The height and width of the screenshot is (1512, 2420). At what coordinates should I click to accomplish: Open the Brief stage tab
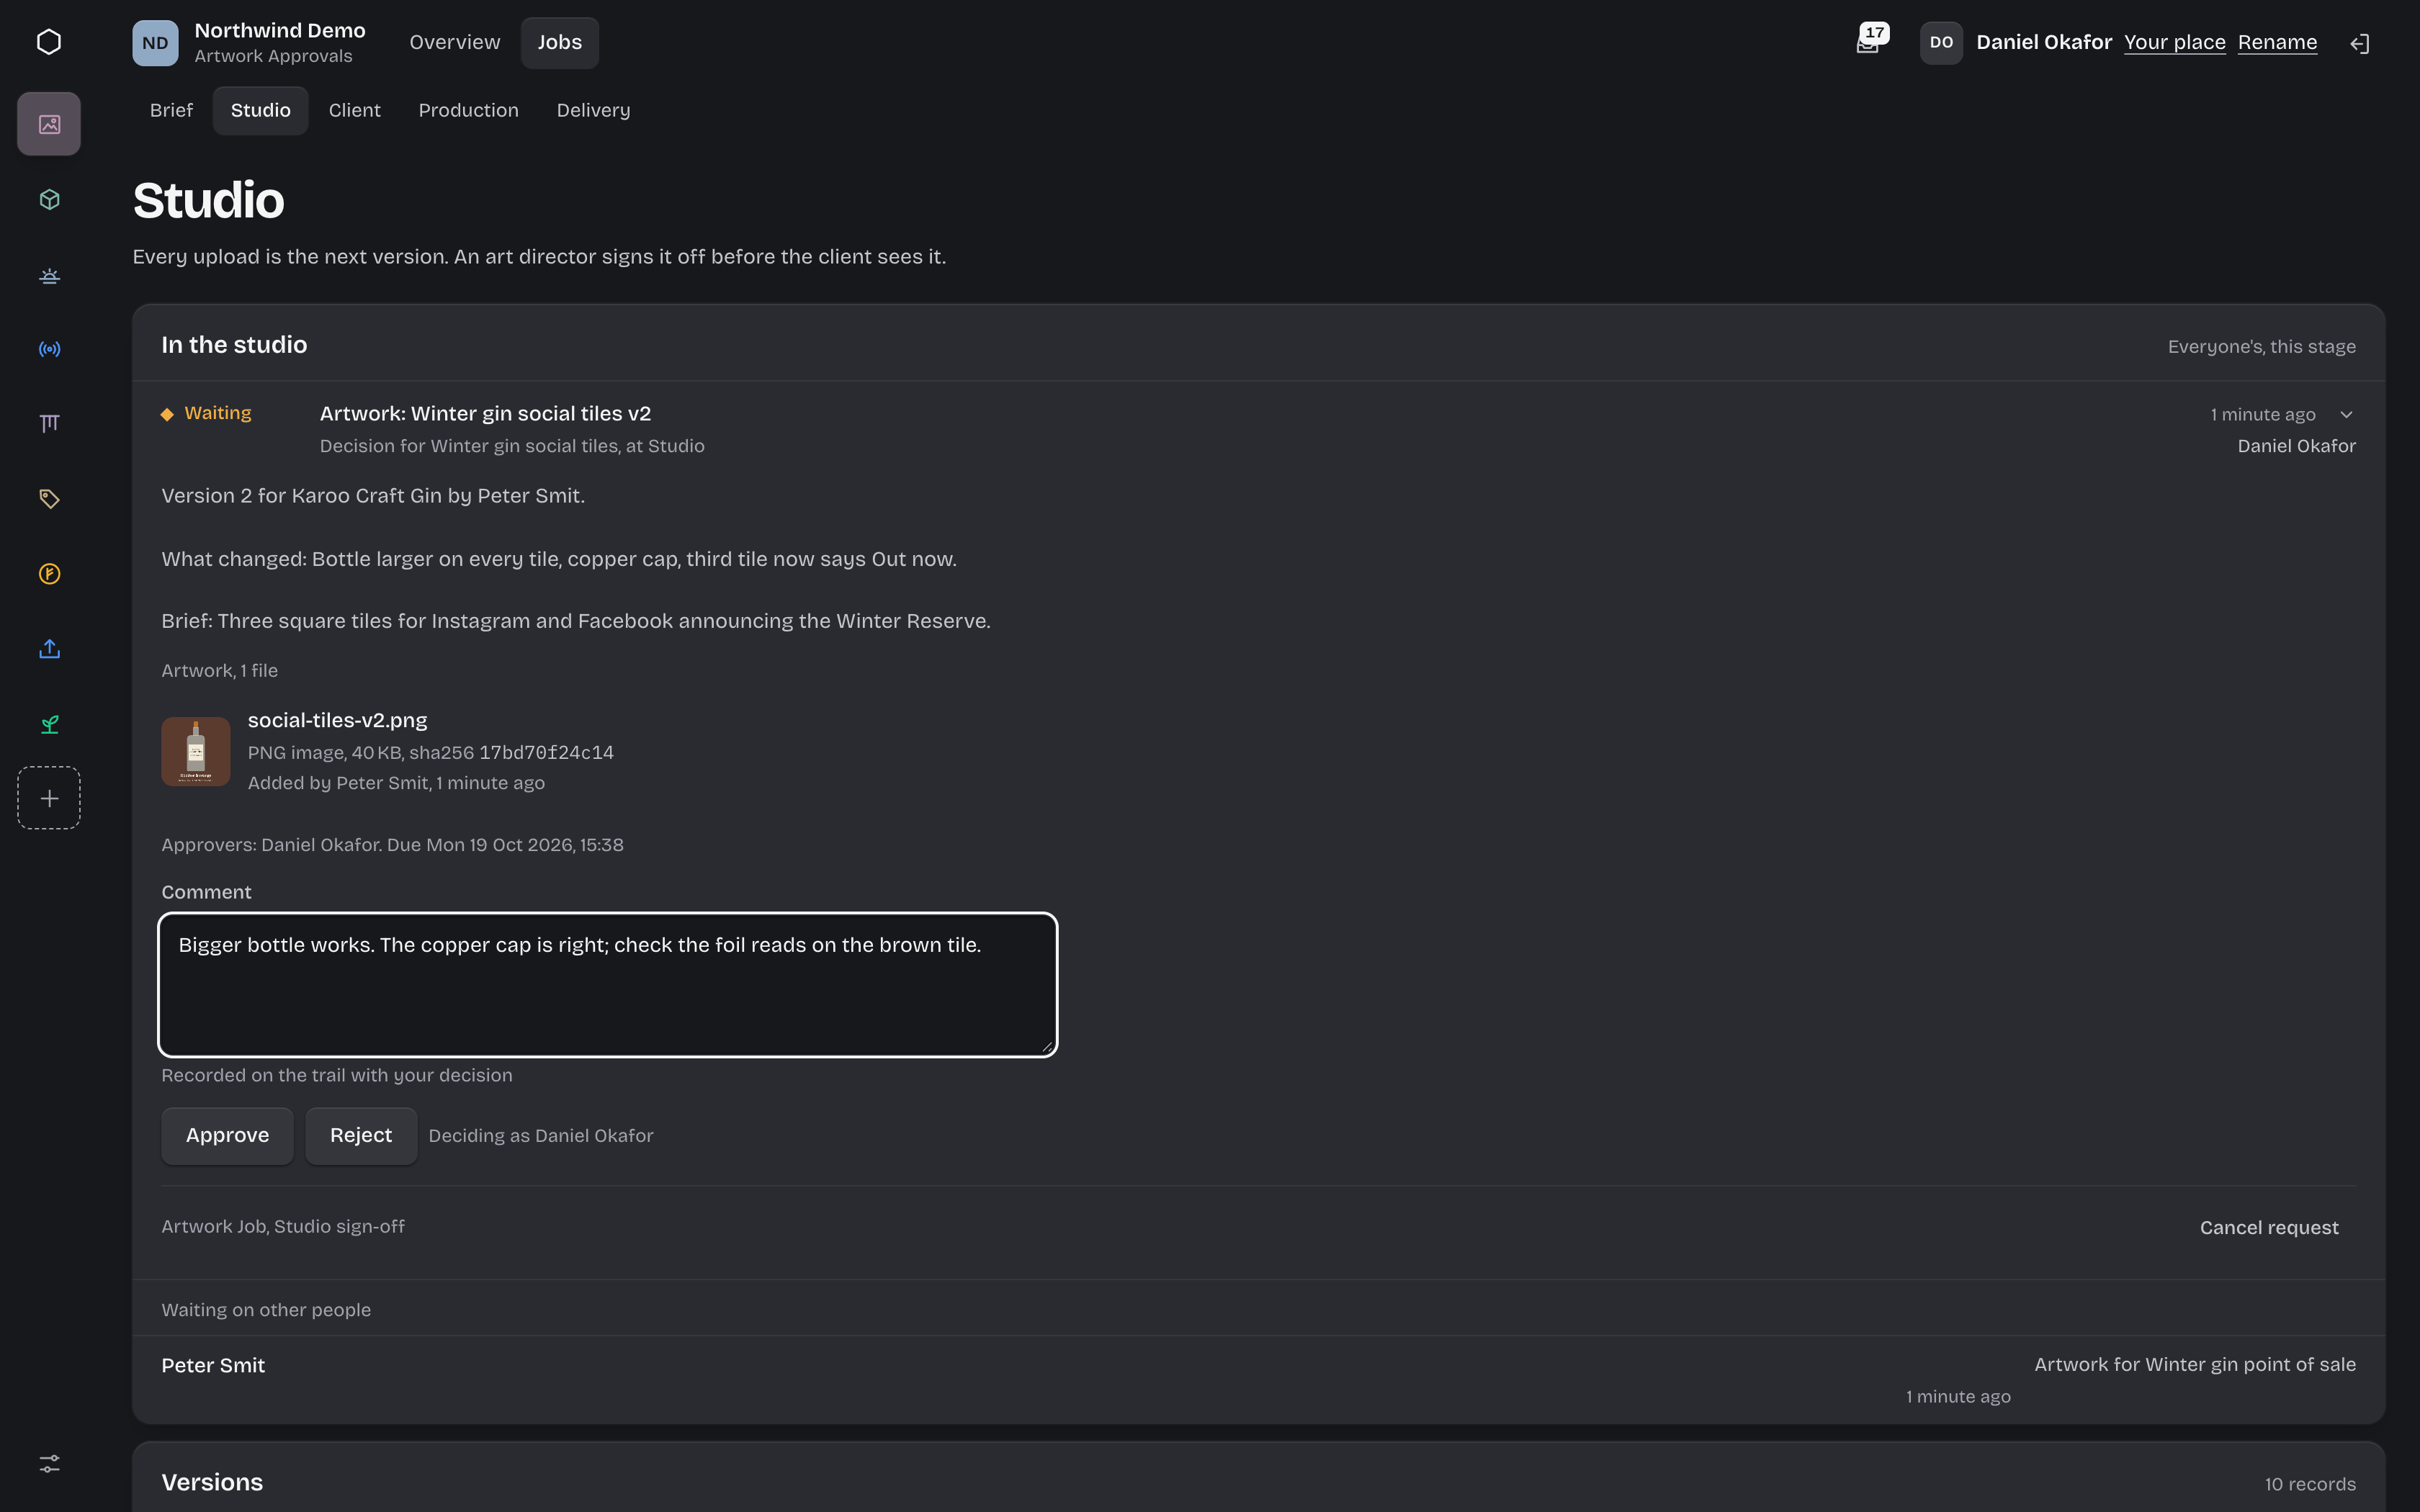click(x=171, y=110)
